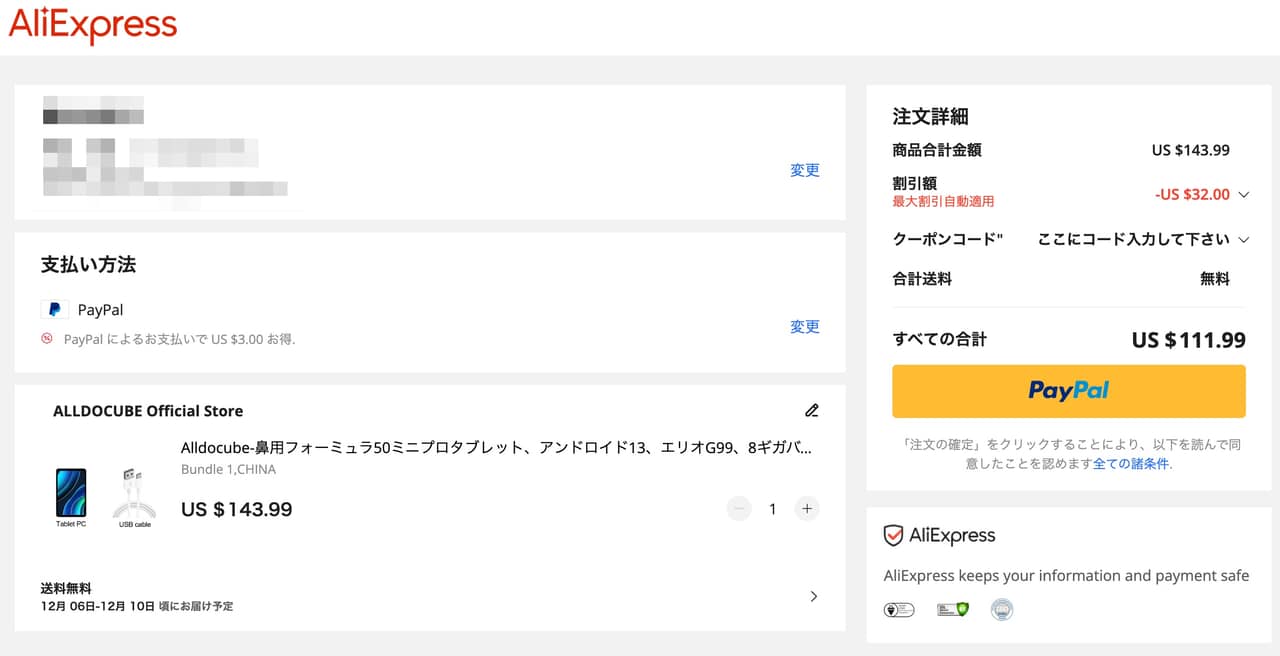The width and height of the screenshot is (1280, 656).
Task: Expand the coupon code entry dropdown
Action: (1244, 240)
